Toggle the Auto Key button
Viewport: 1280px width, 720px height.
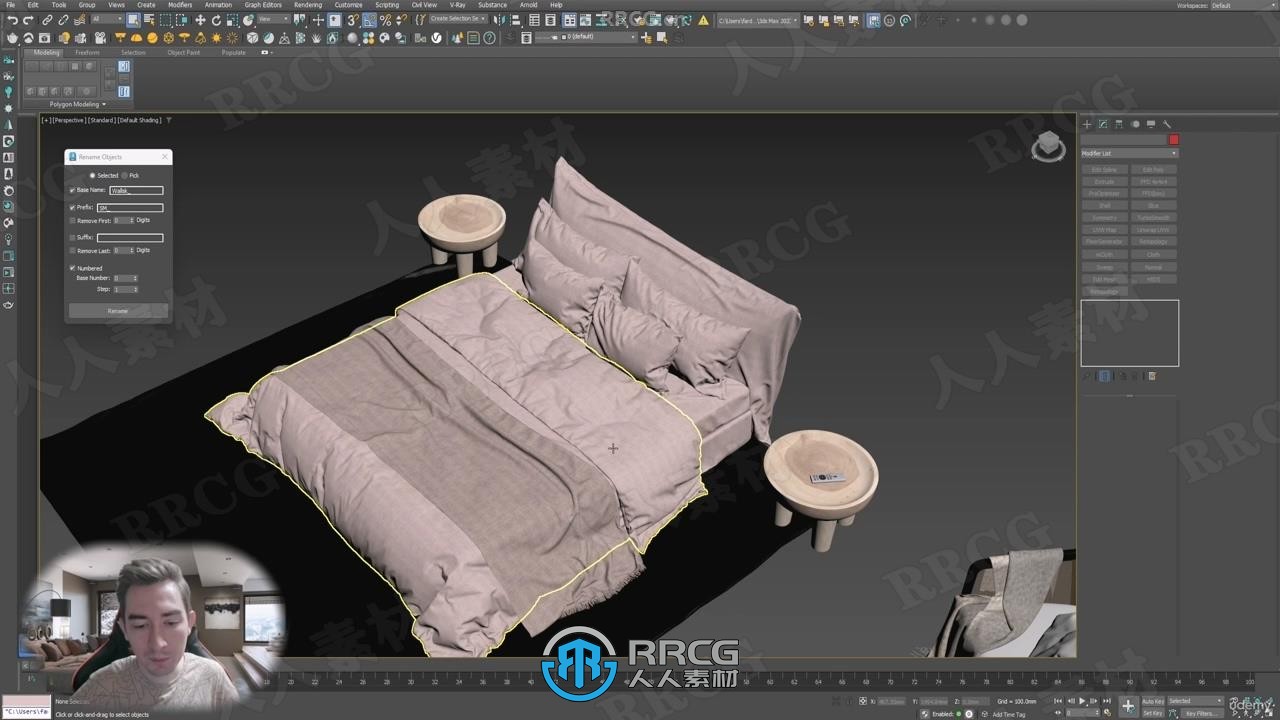[x=1153, y=701]
